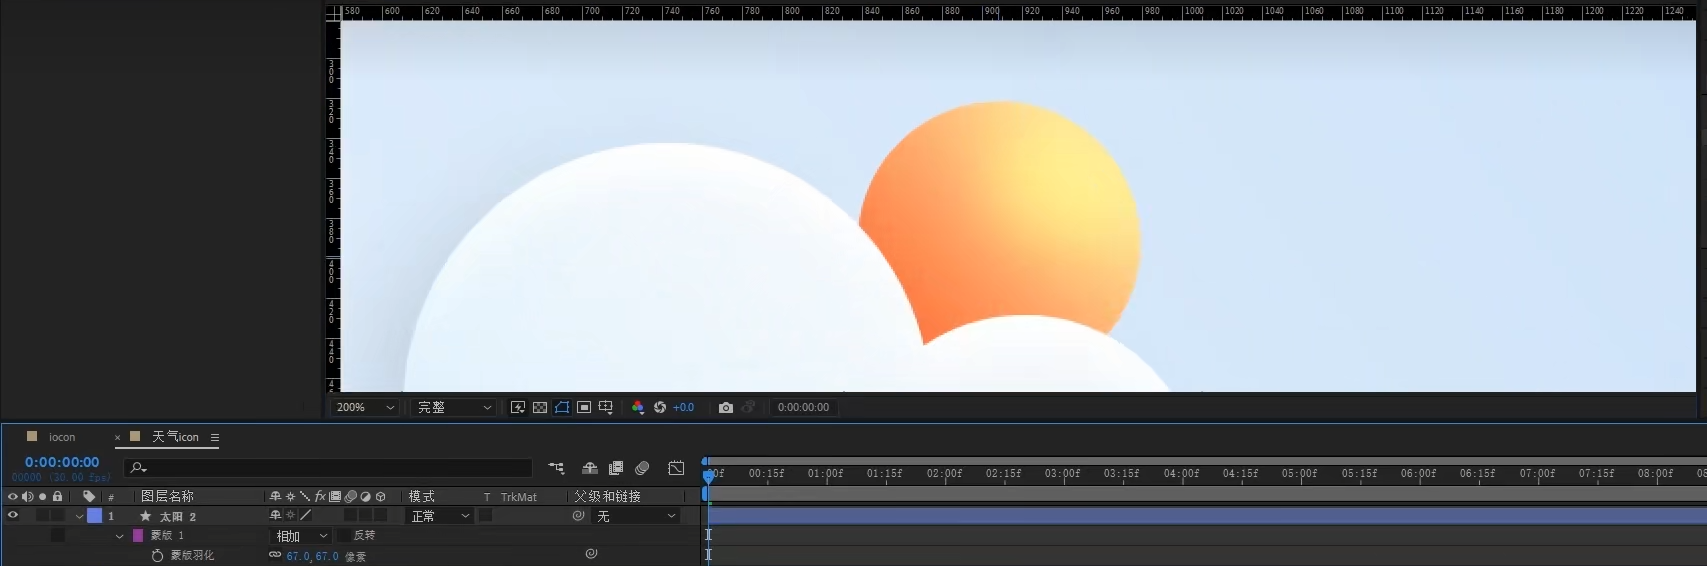Toggle continuous rasterize on 太阳 2
This screenshot has height=566, width=1707.
tap(290, 516)
